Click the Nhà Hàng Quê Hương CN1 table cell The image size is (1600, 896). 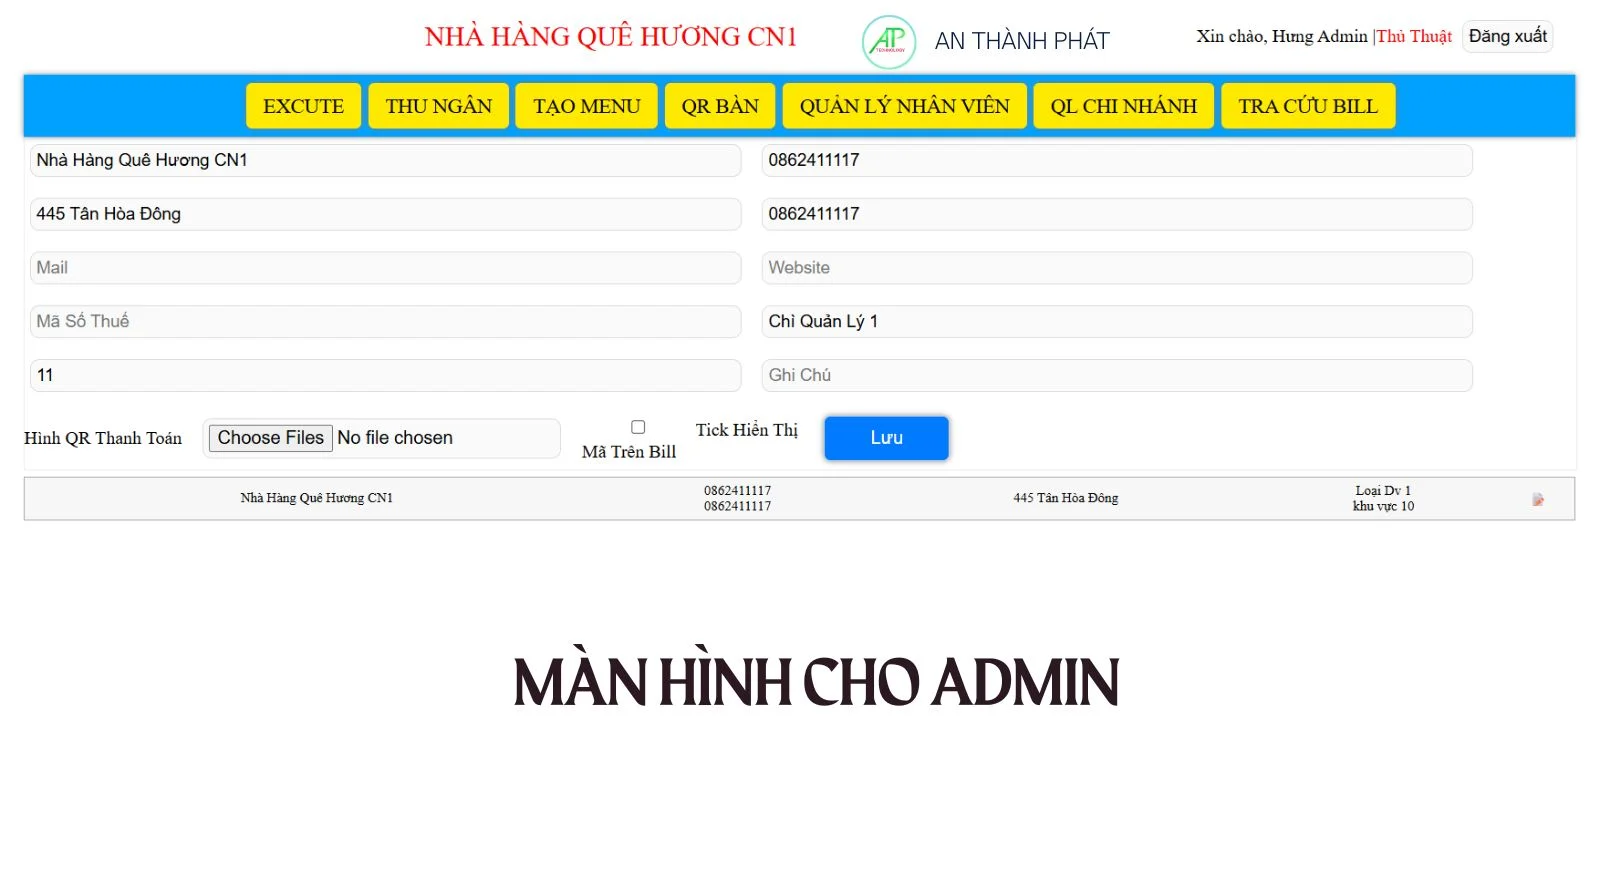click(x=317, y=498)
